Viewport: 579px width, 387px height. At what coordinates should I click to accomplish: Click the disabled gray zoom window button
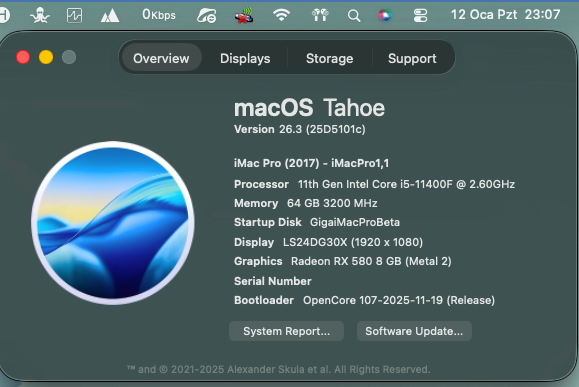pos(69,57)
